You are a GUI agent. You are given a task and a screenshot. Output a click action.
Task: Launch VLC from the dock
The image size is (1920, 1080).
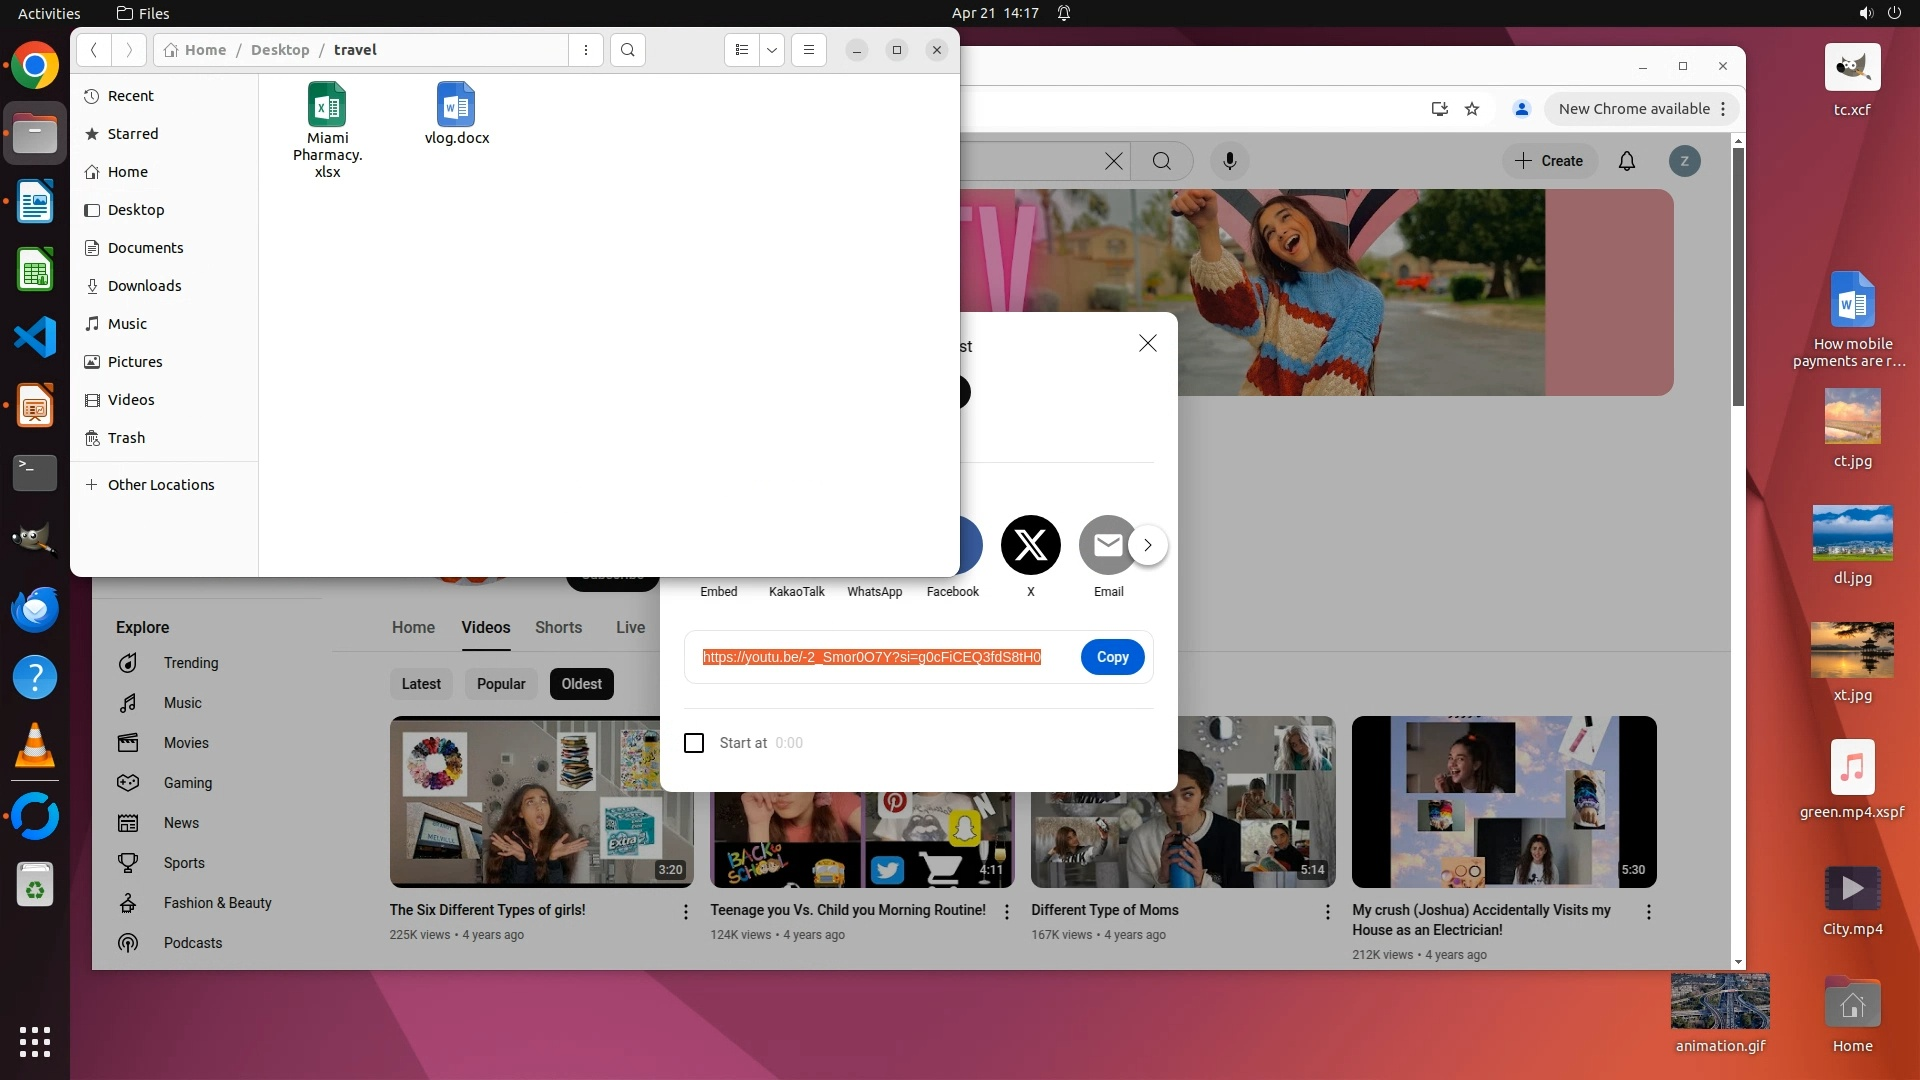tap(34, 746)
